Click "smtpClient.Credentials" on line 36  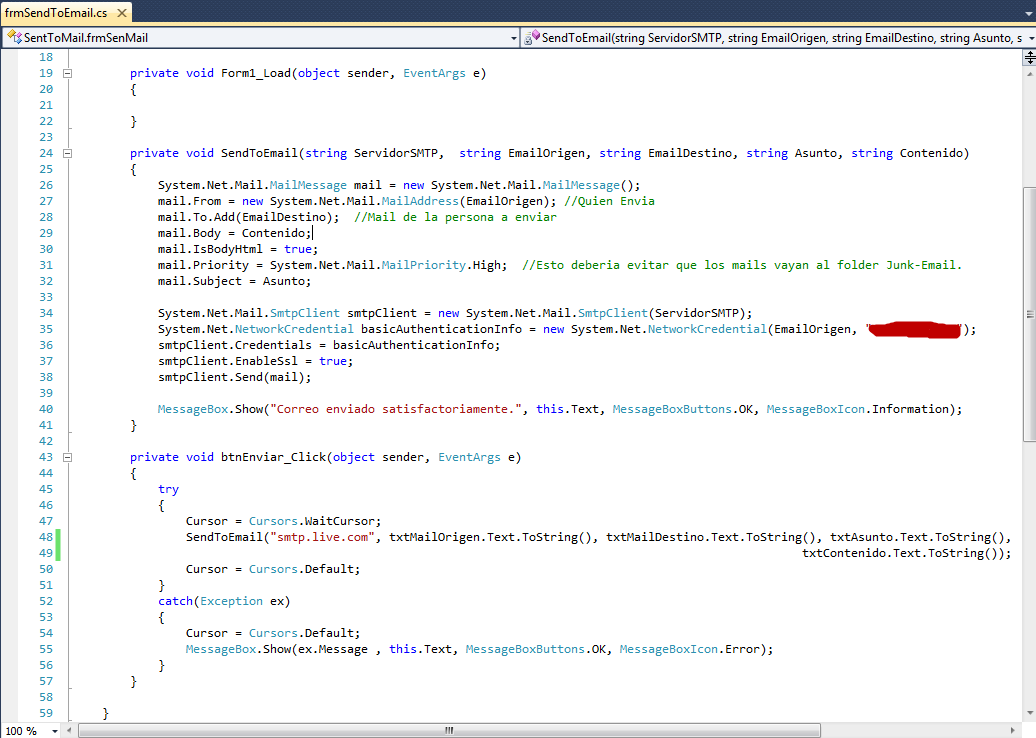click(x=235, y=345)
